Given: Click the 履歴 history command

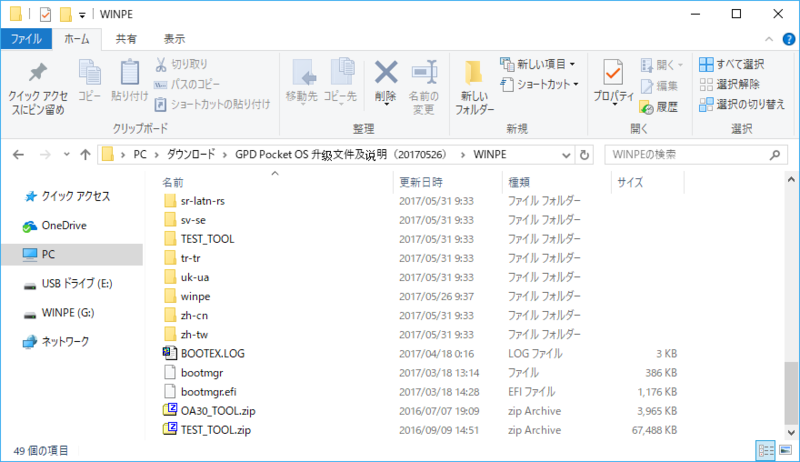Looking at the screenshot, I should [x=659, y=107].
